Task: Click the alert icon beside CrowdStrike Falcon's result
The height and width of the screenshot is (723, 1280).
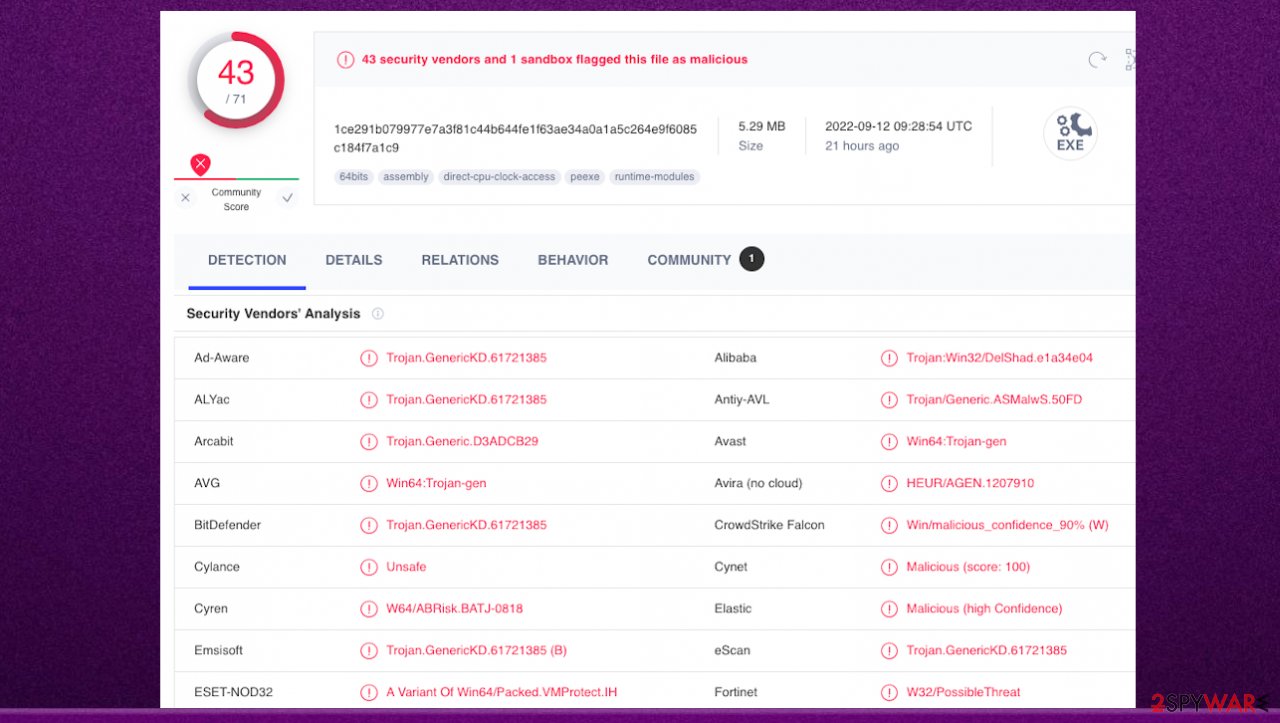Action: [x=889, y=524]
